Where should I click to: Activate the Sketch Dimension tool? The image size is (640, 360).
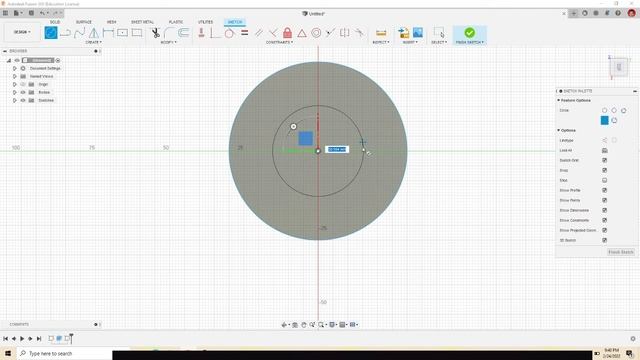pos(108,33)
